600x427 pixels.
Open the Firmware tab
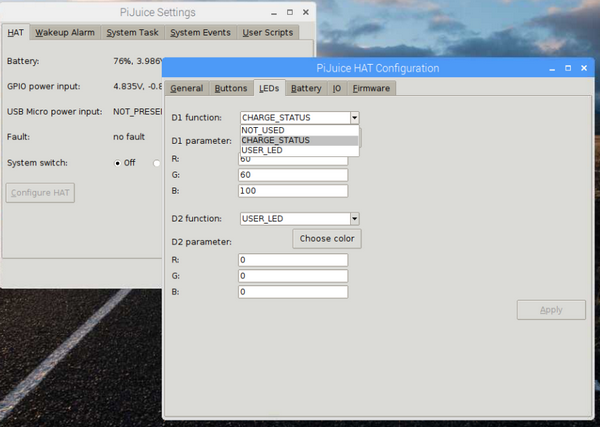pos(371,88)
